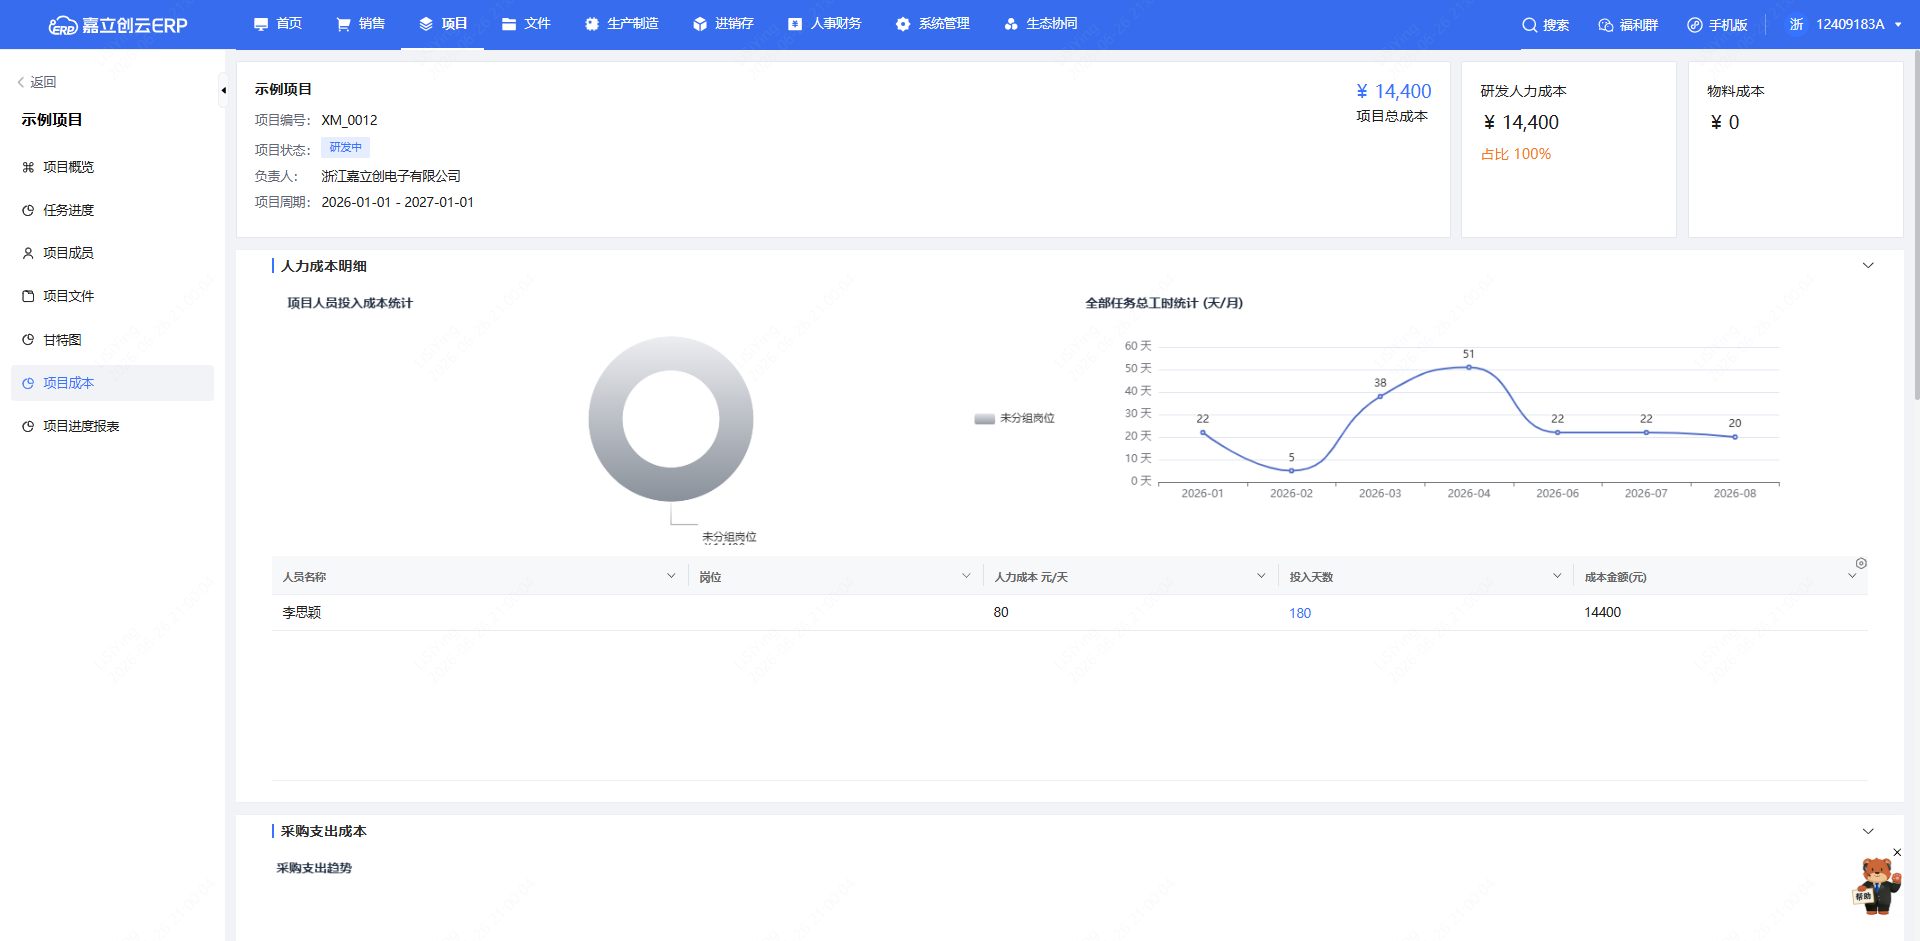The image size is (1920, 941).
Task: Click the 2026-04 data point labeled 51
Action: [x=1468, y=367]
